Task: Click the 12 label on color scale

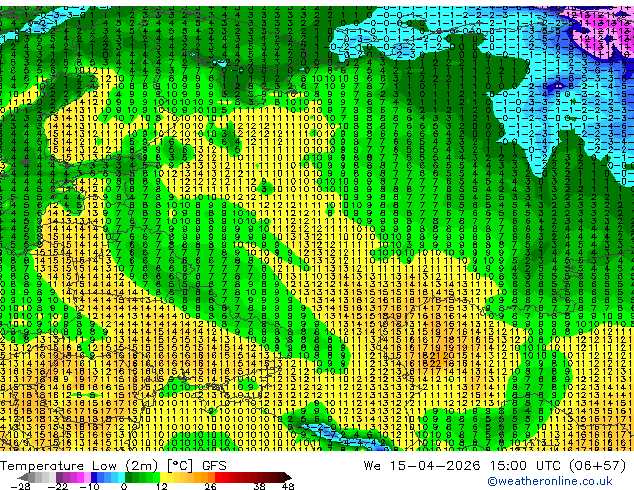Action: [x=162, y=486]
